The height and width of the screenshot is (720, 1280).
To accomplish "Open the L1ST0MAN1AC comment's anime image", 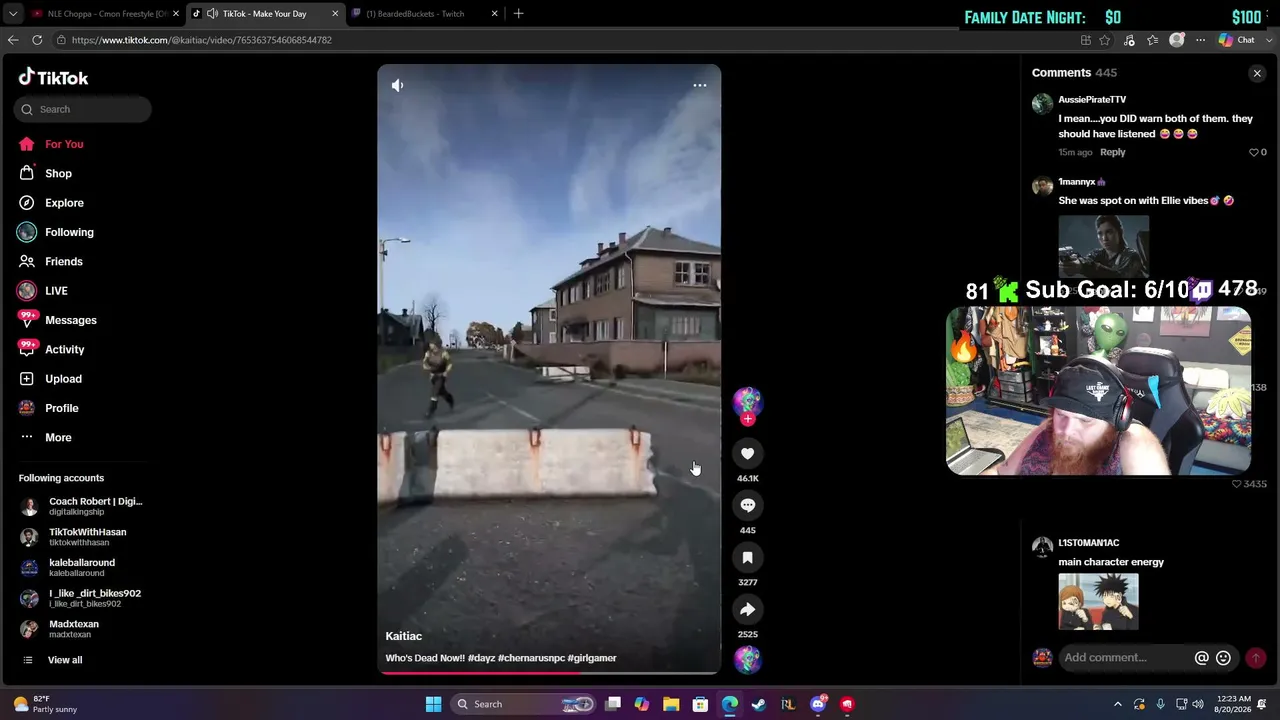I will (1098, 601).
